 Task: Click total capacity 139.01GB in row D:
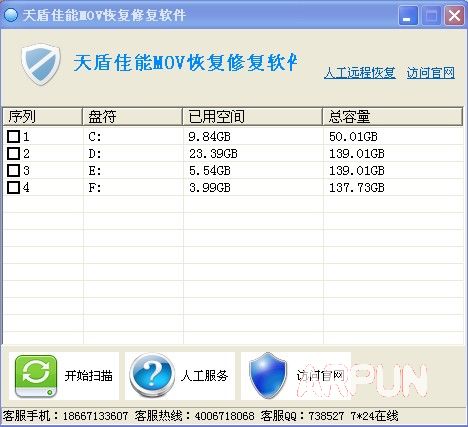click(357, 154)
